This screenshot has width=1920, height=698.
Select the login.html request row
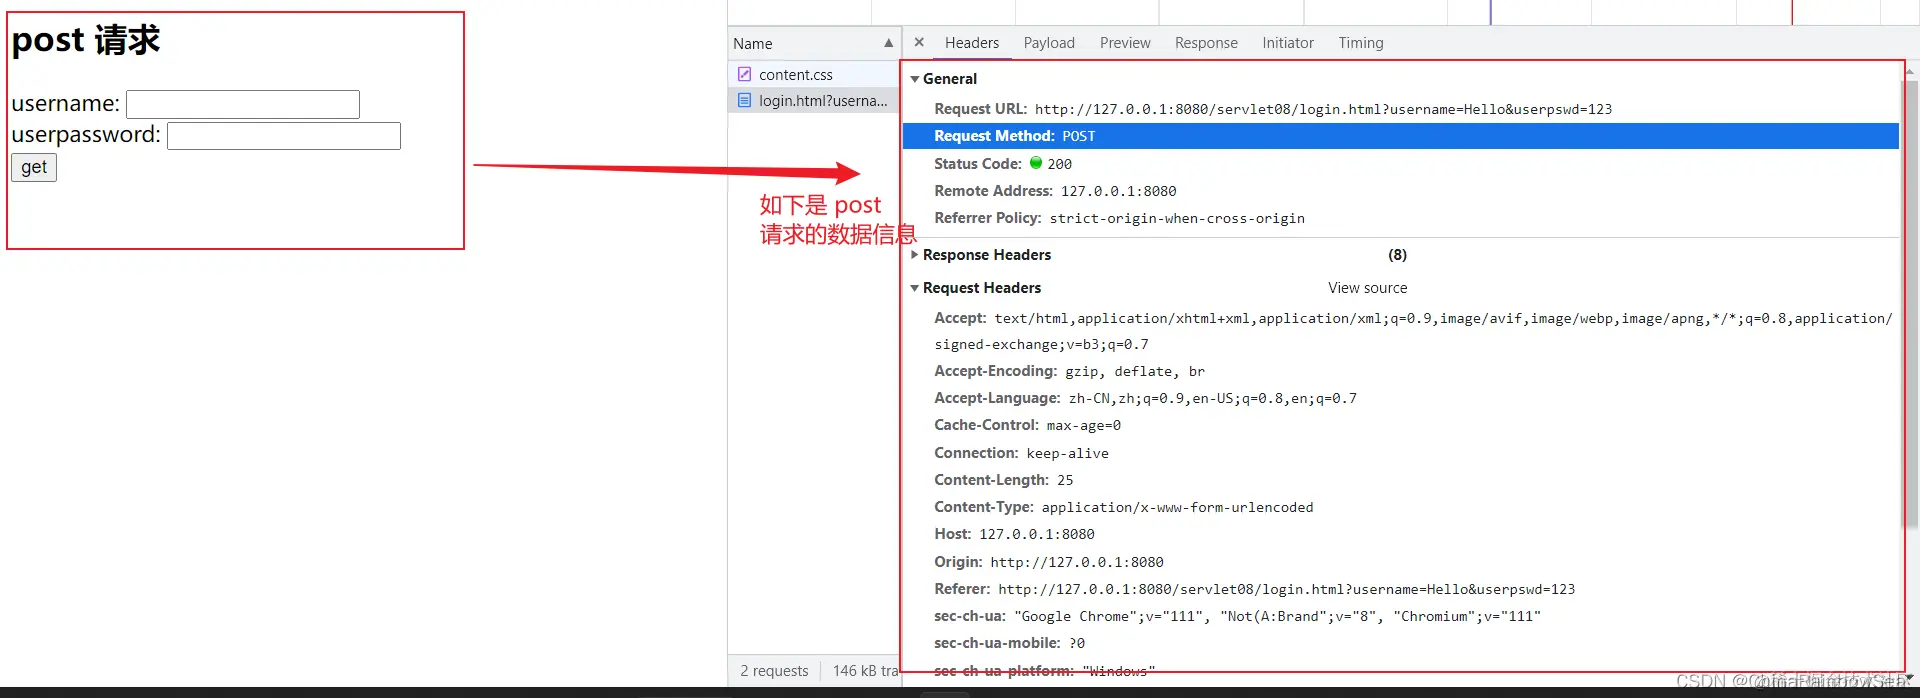click(x=813, y=101)
